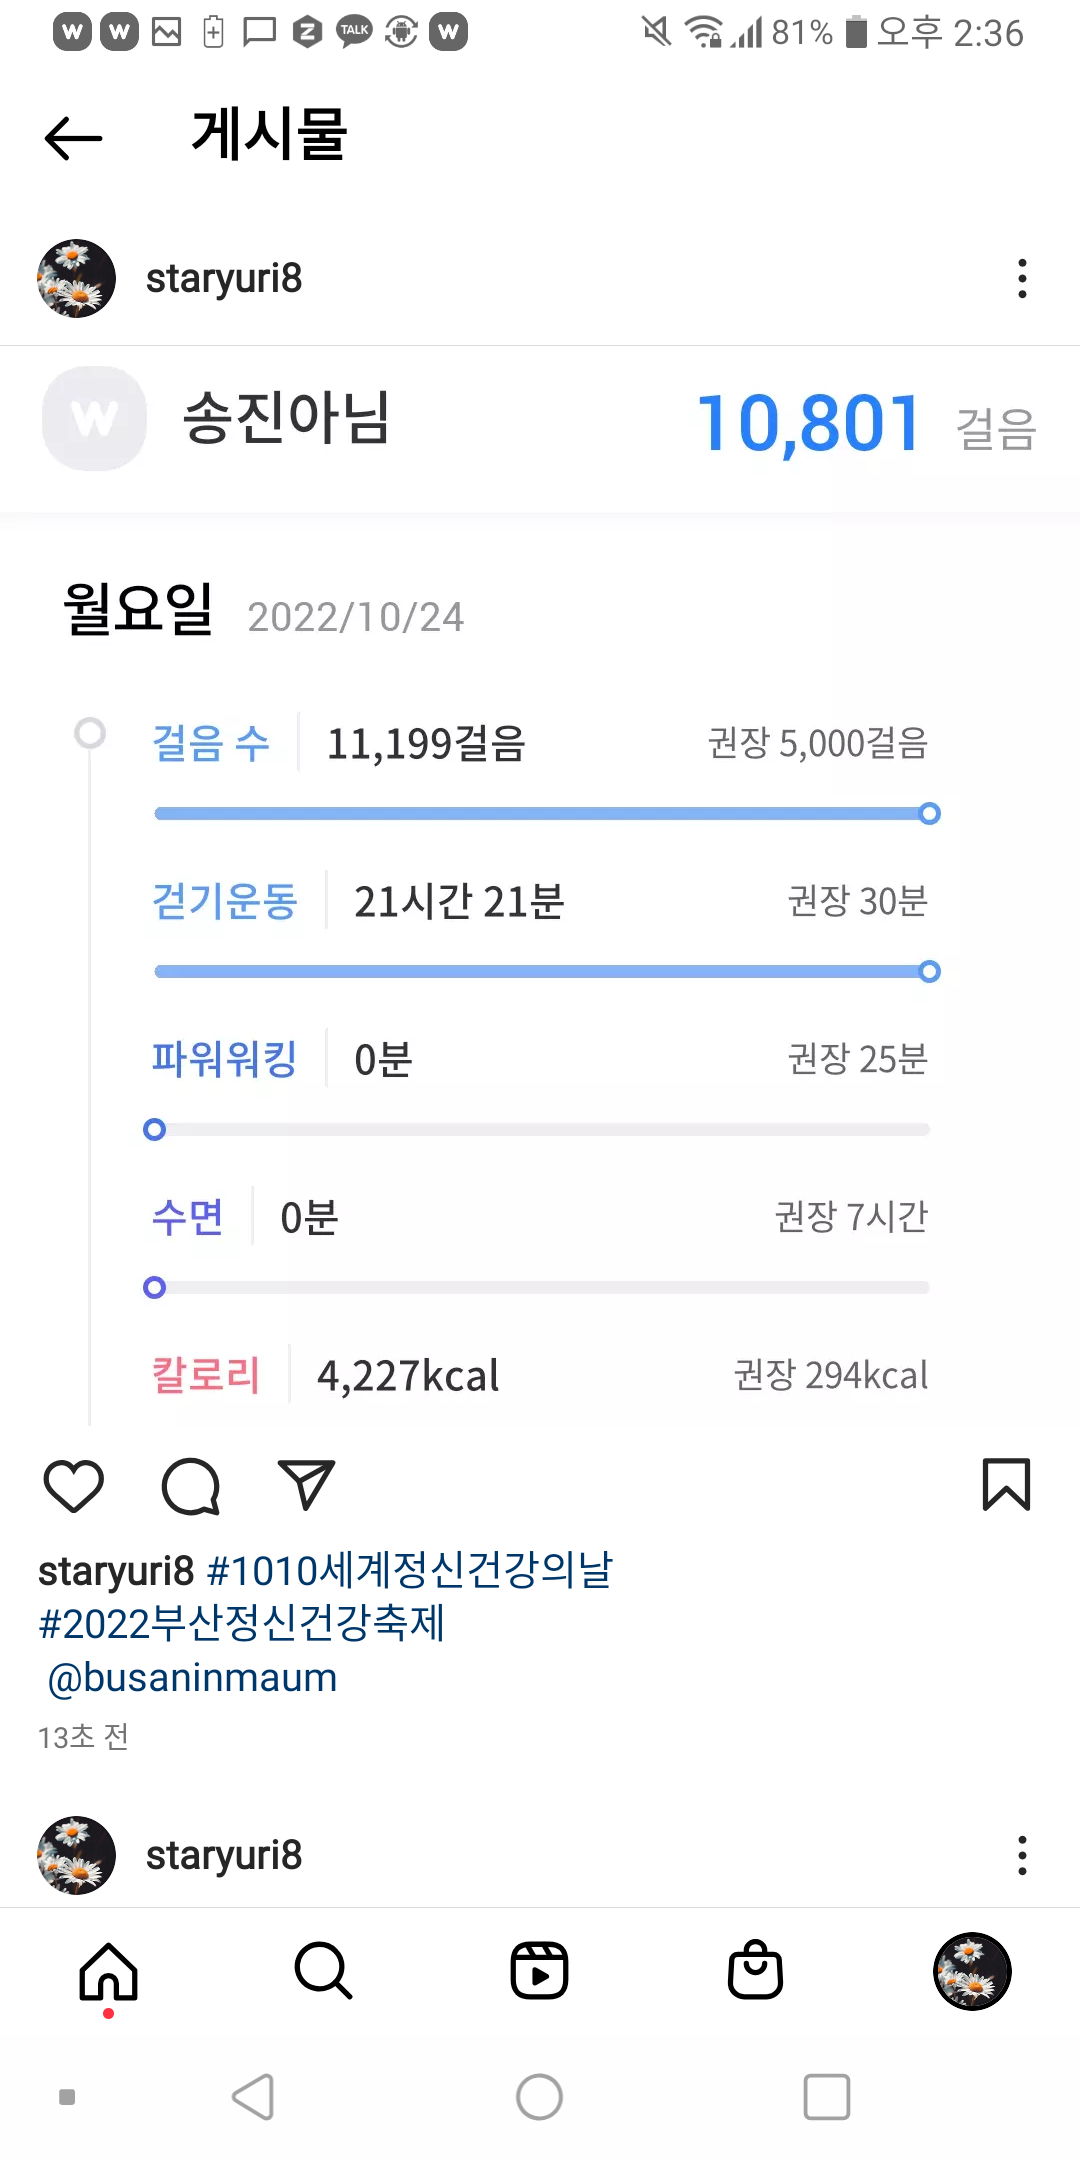Open the Reels tab icon
This screenshot has height=2160, width=1080.
tap(539, 1972)
